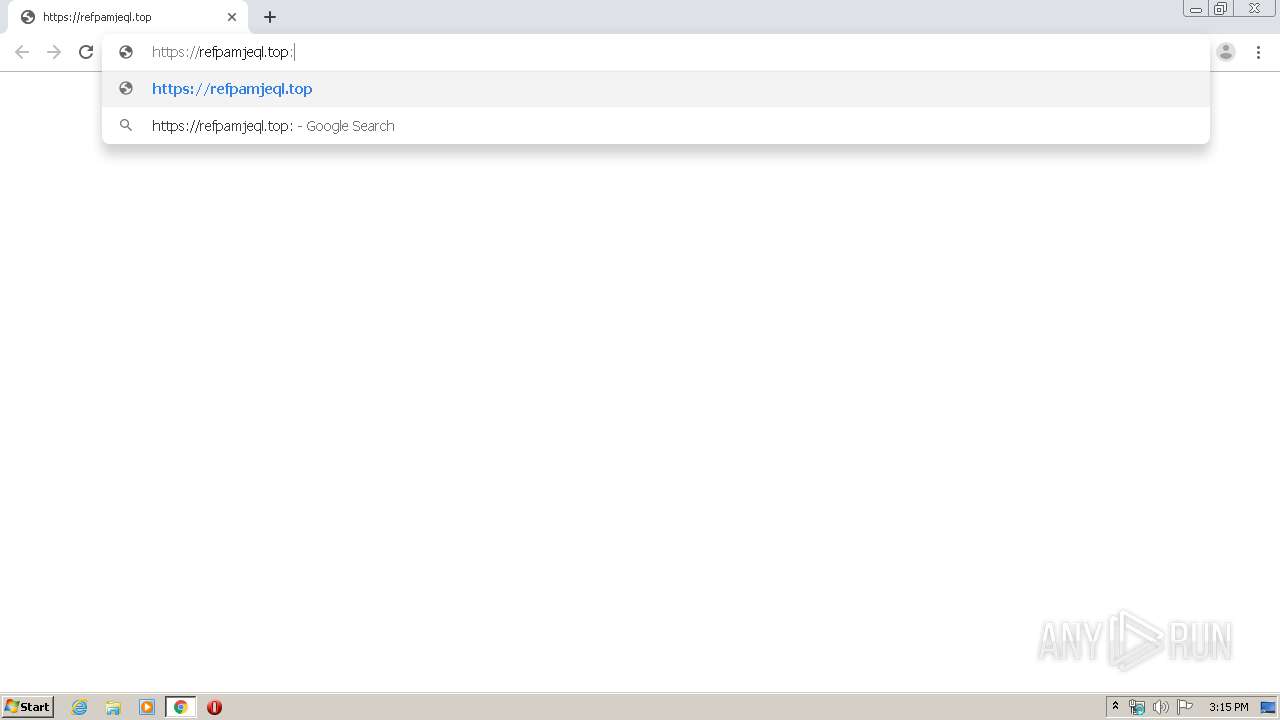
Task: Close the refpamjeql.top tab
Action: 232,17
